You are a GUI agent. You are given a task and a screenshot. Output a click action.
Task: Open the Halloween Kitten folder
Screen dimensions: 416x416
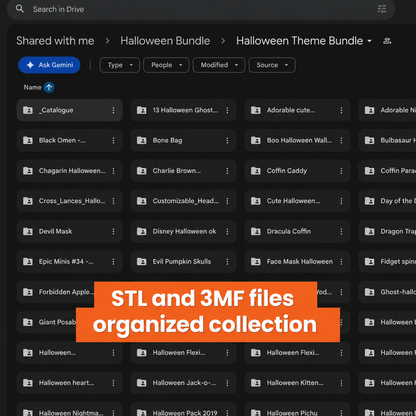point(298,383)
